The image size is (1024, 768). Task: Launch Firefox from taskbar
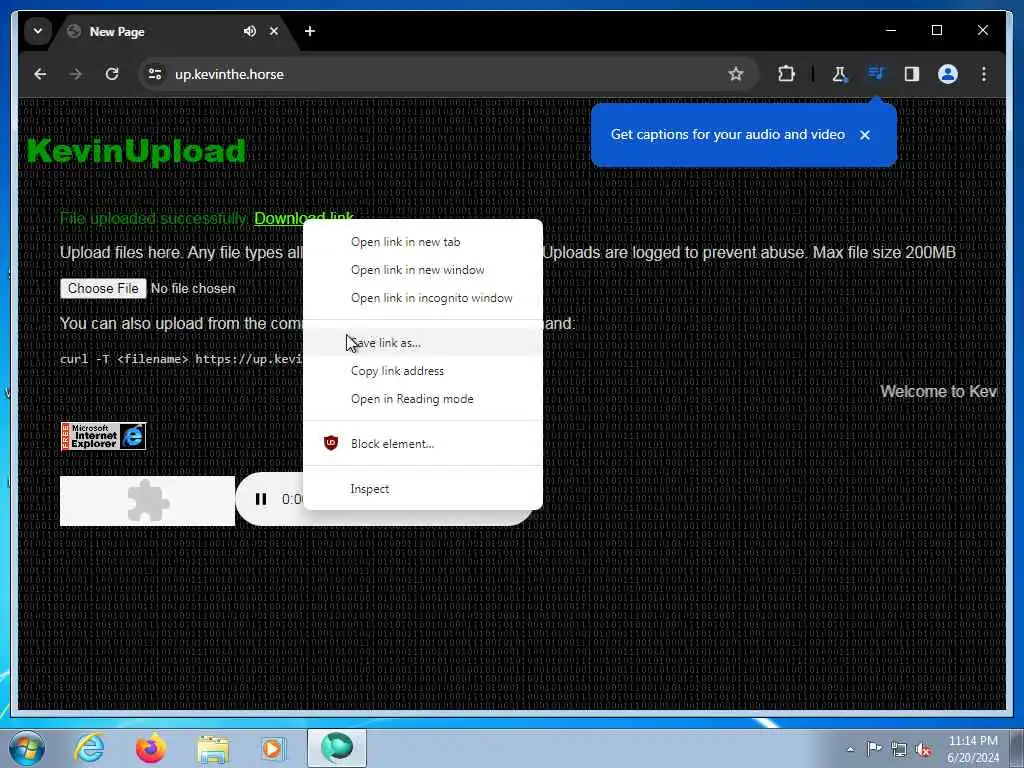click(150, 748)
